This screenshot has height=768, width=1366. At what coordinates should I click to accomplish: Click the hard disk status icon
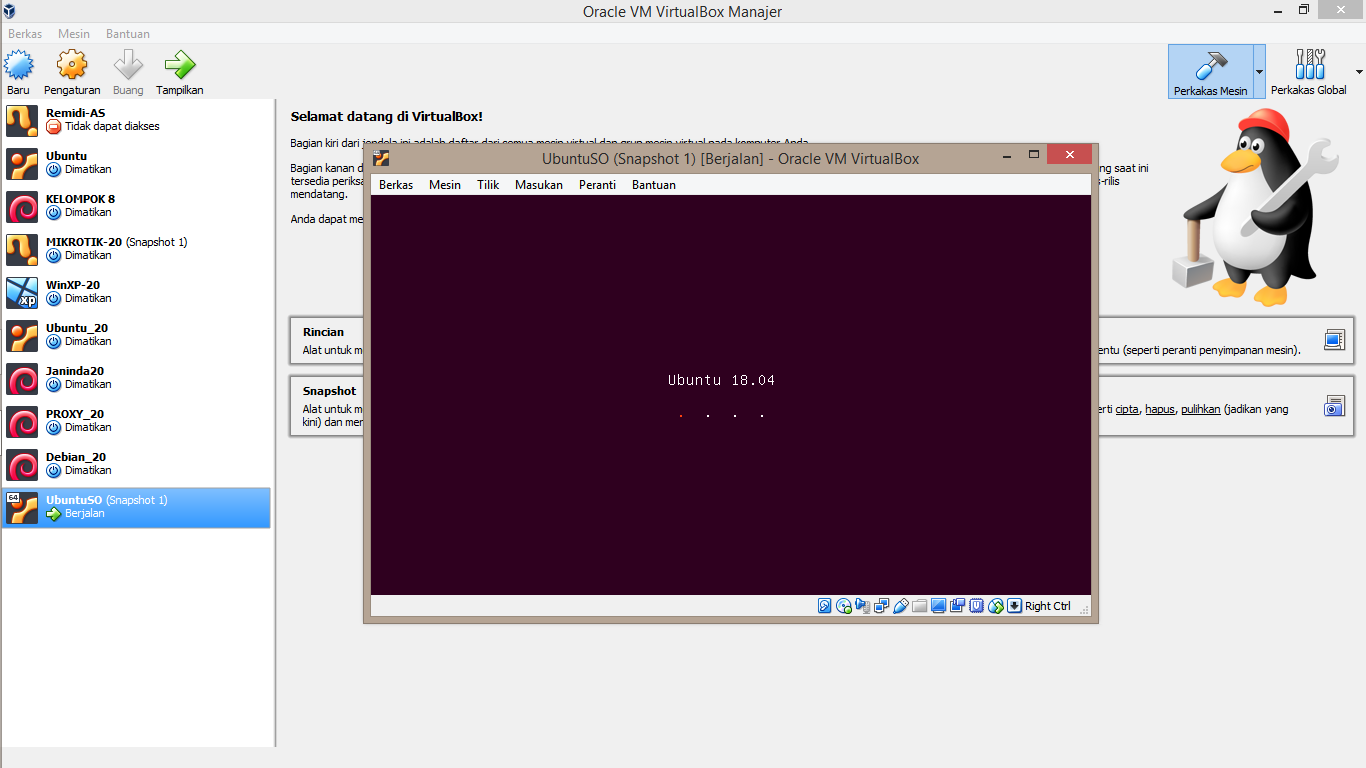(822, 606)
